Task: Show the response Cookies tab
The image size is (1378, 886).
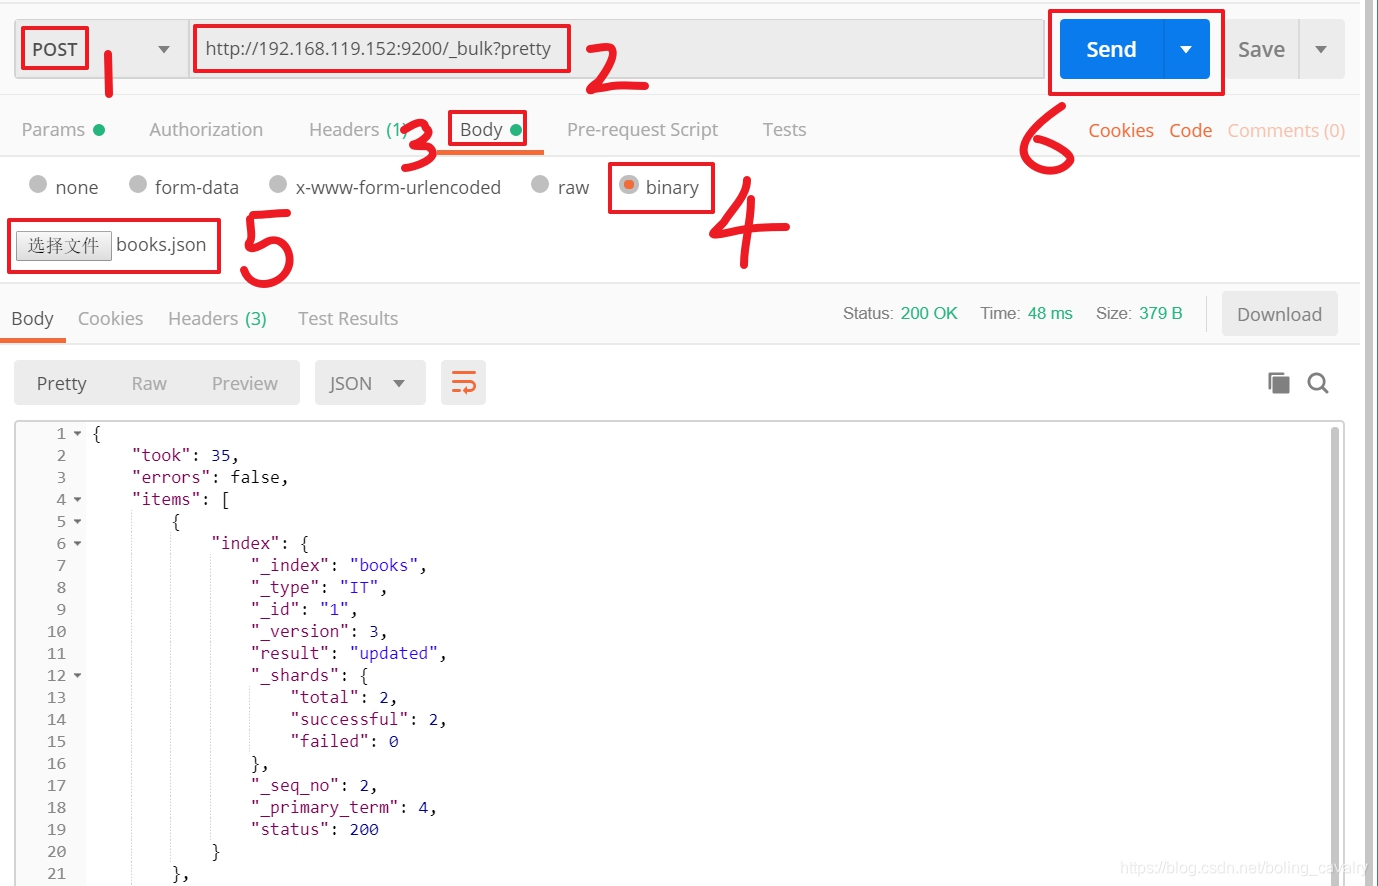Action: coord(110,318)
